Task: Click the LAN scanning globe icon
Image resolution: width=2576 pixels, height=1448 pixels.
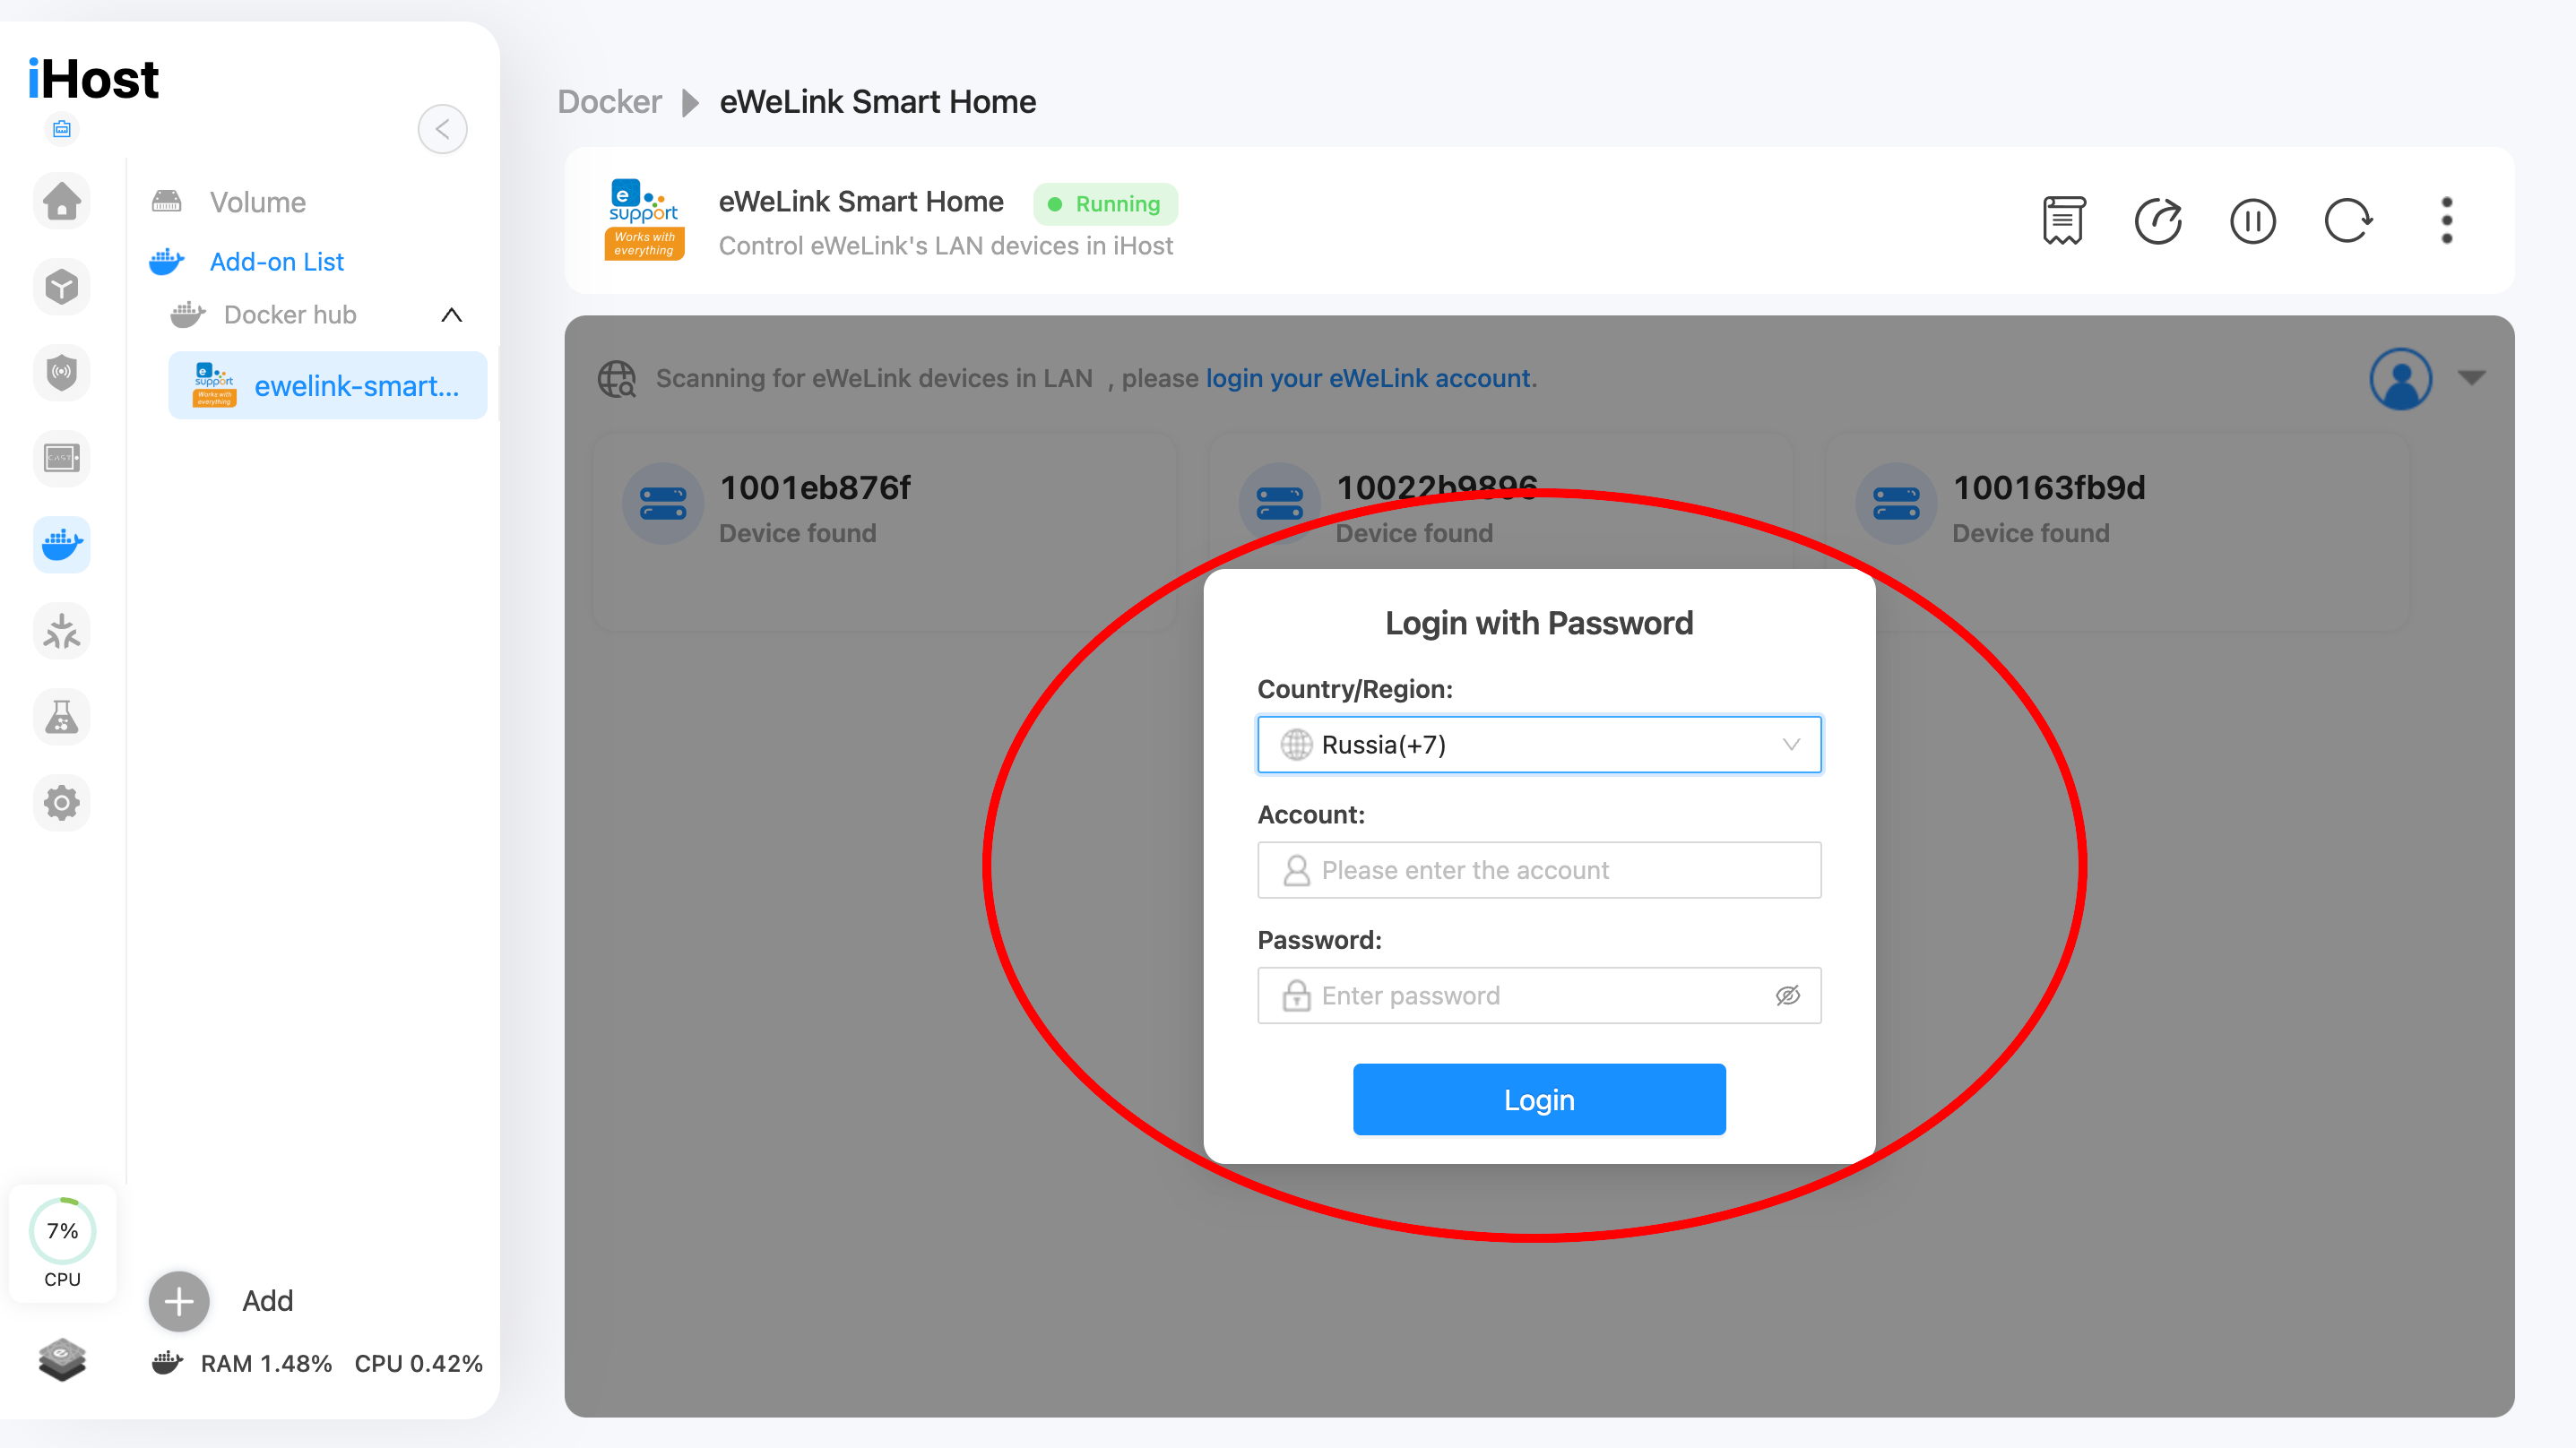Action: point(617,379)
